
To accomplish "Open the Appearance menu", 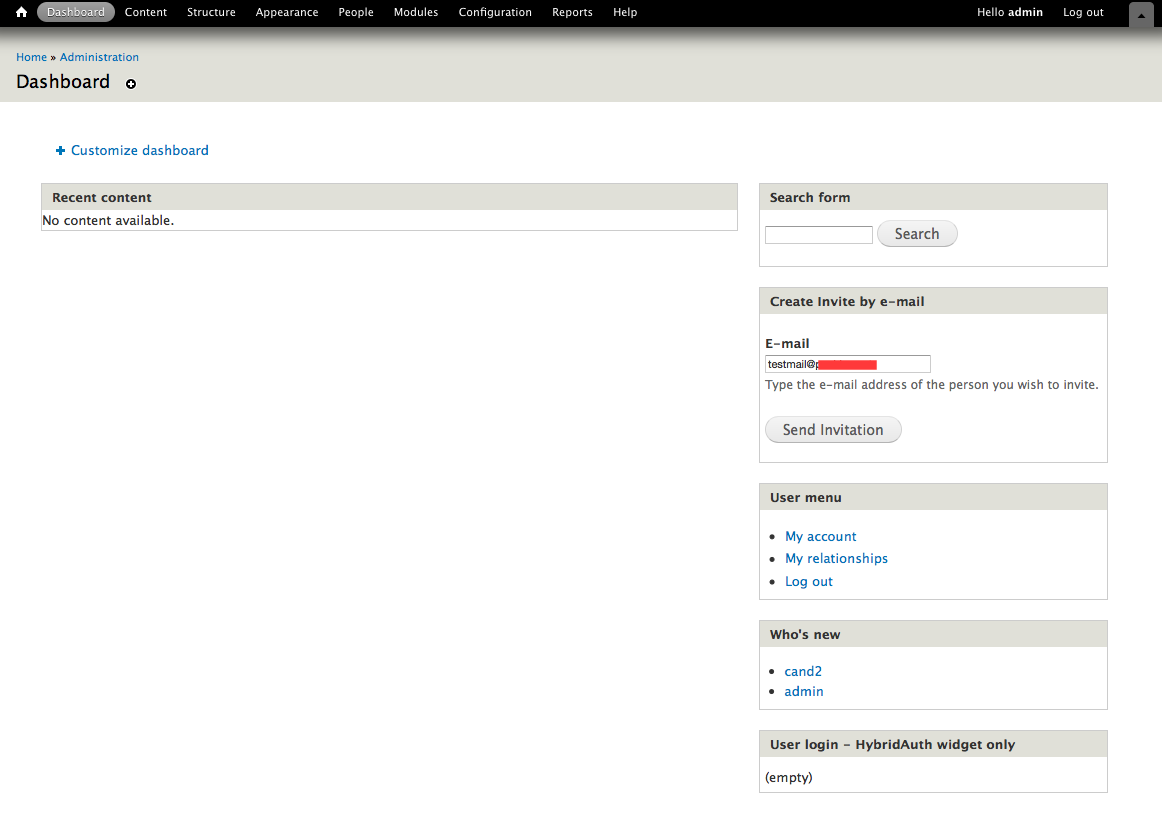I will tap(287, 12).
